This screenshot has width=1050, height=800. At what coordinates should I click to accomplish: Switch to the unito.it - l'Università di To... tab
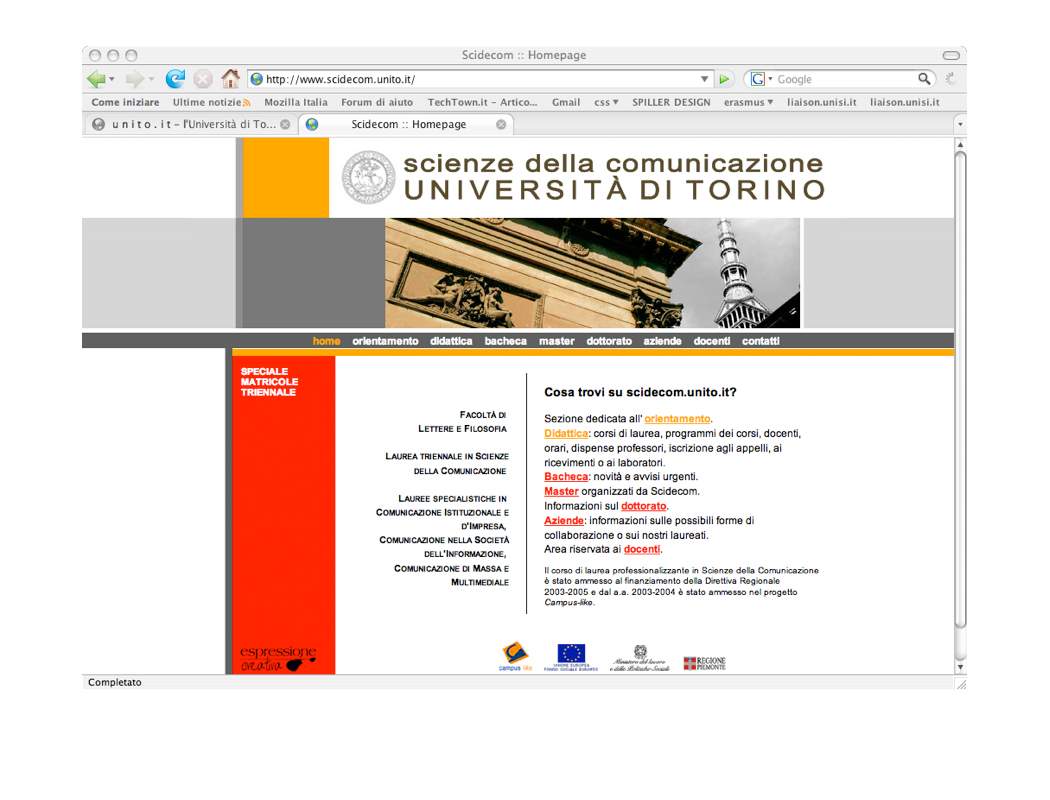coord(191,125)
